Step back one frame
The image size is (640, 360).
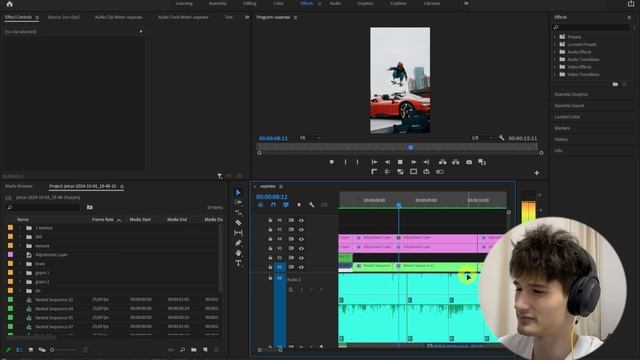(x=387, y=162)
